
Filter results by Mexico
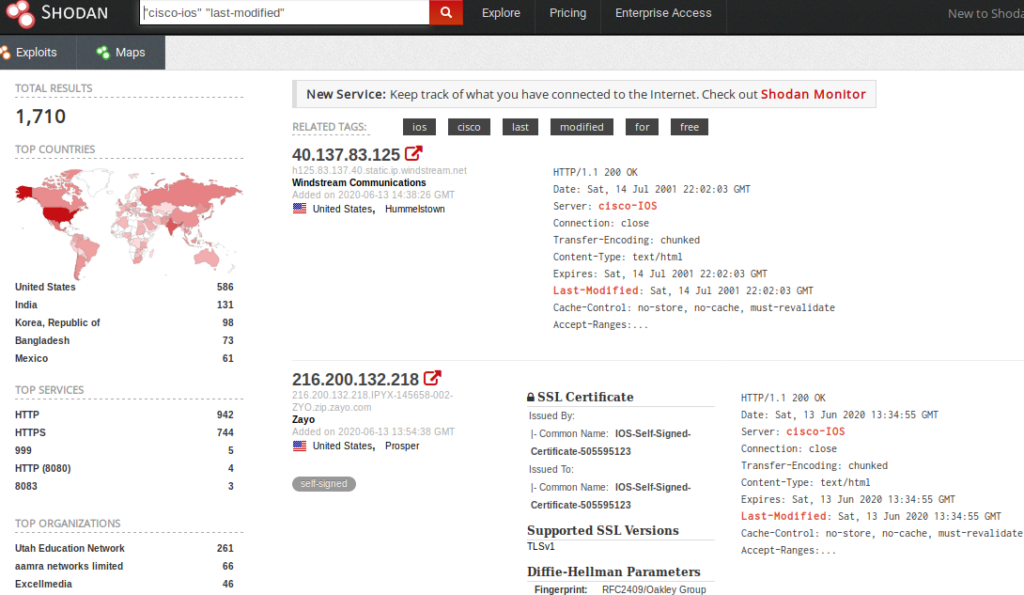(x=31, y=358)
